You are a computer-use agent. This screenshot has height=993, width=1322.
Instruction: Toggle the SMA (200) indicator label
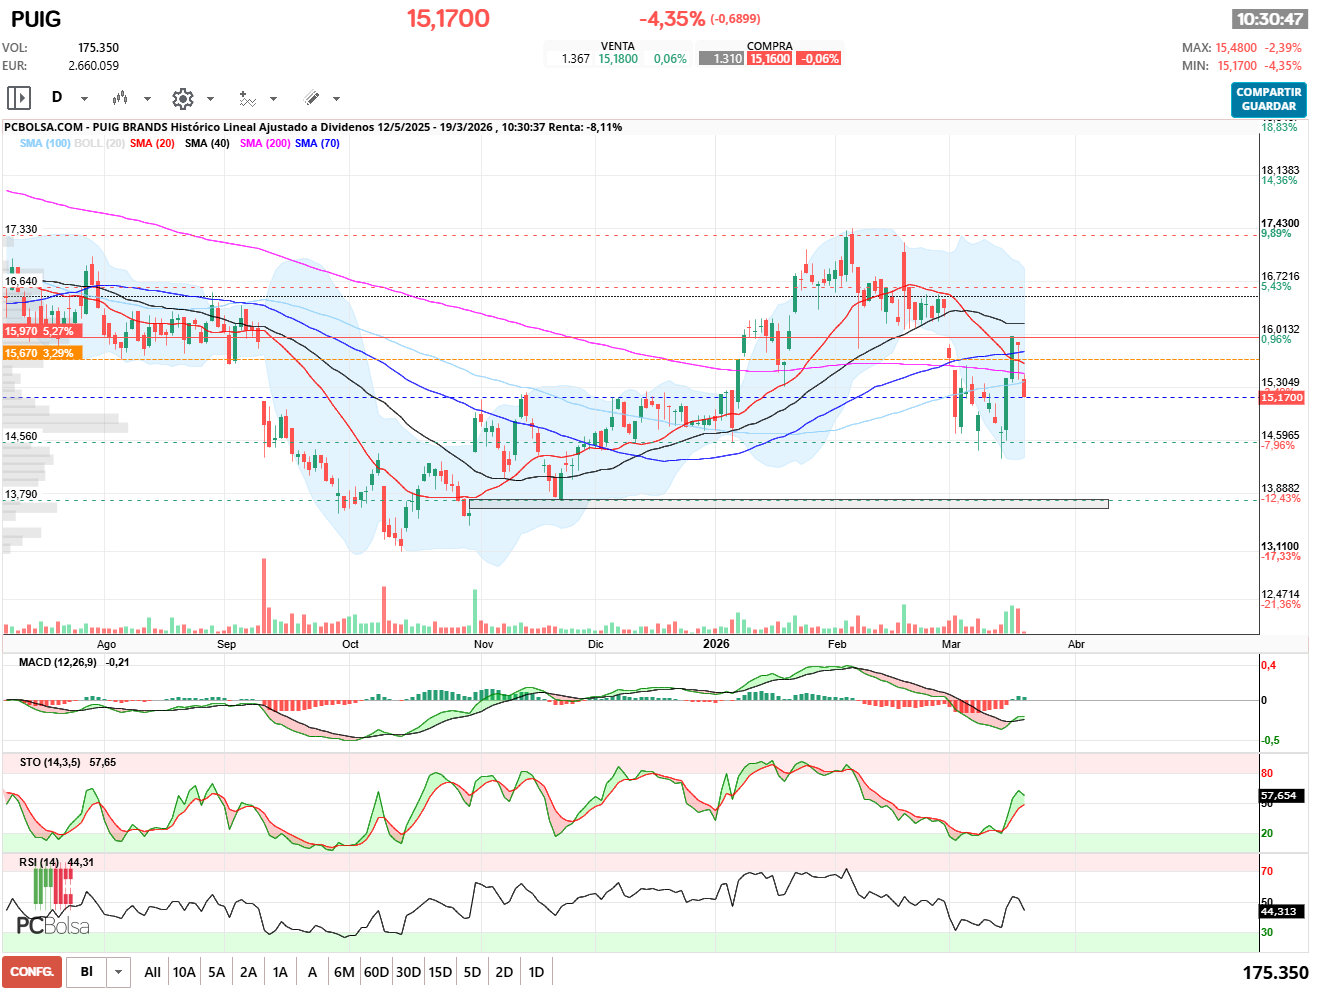pos(265,144)
